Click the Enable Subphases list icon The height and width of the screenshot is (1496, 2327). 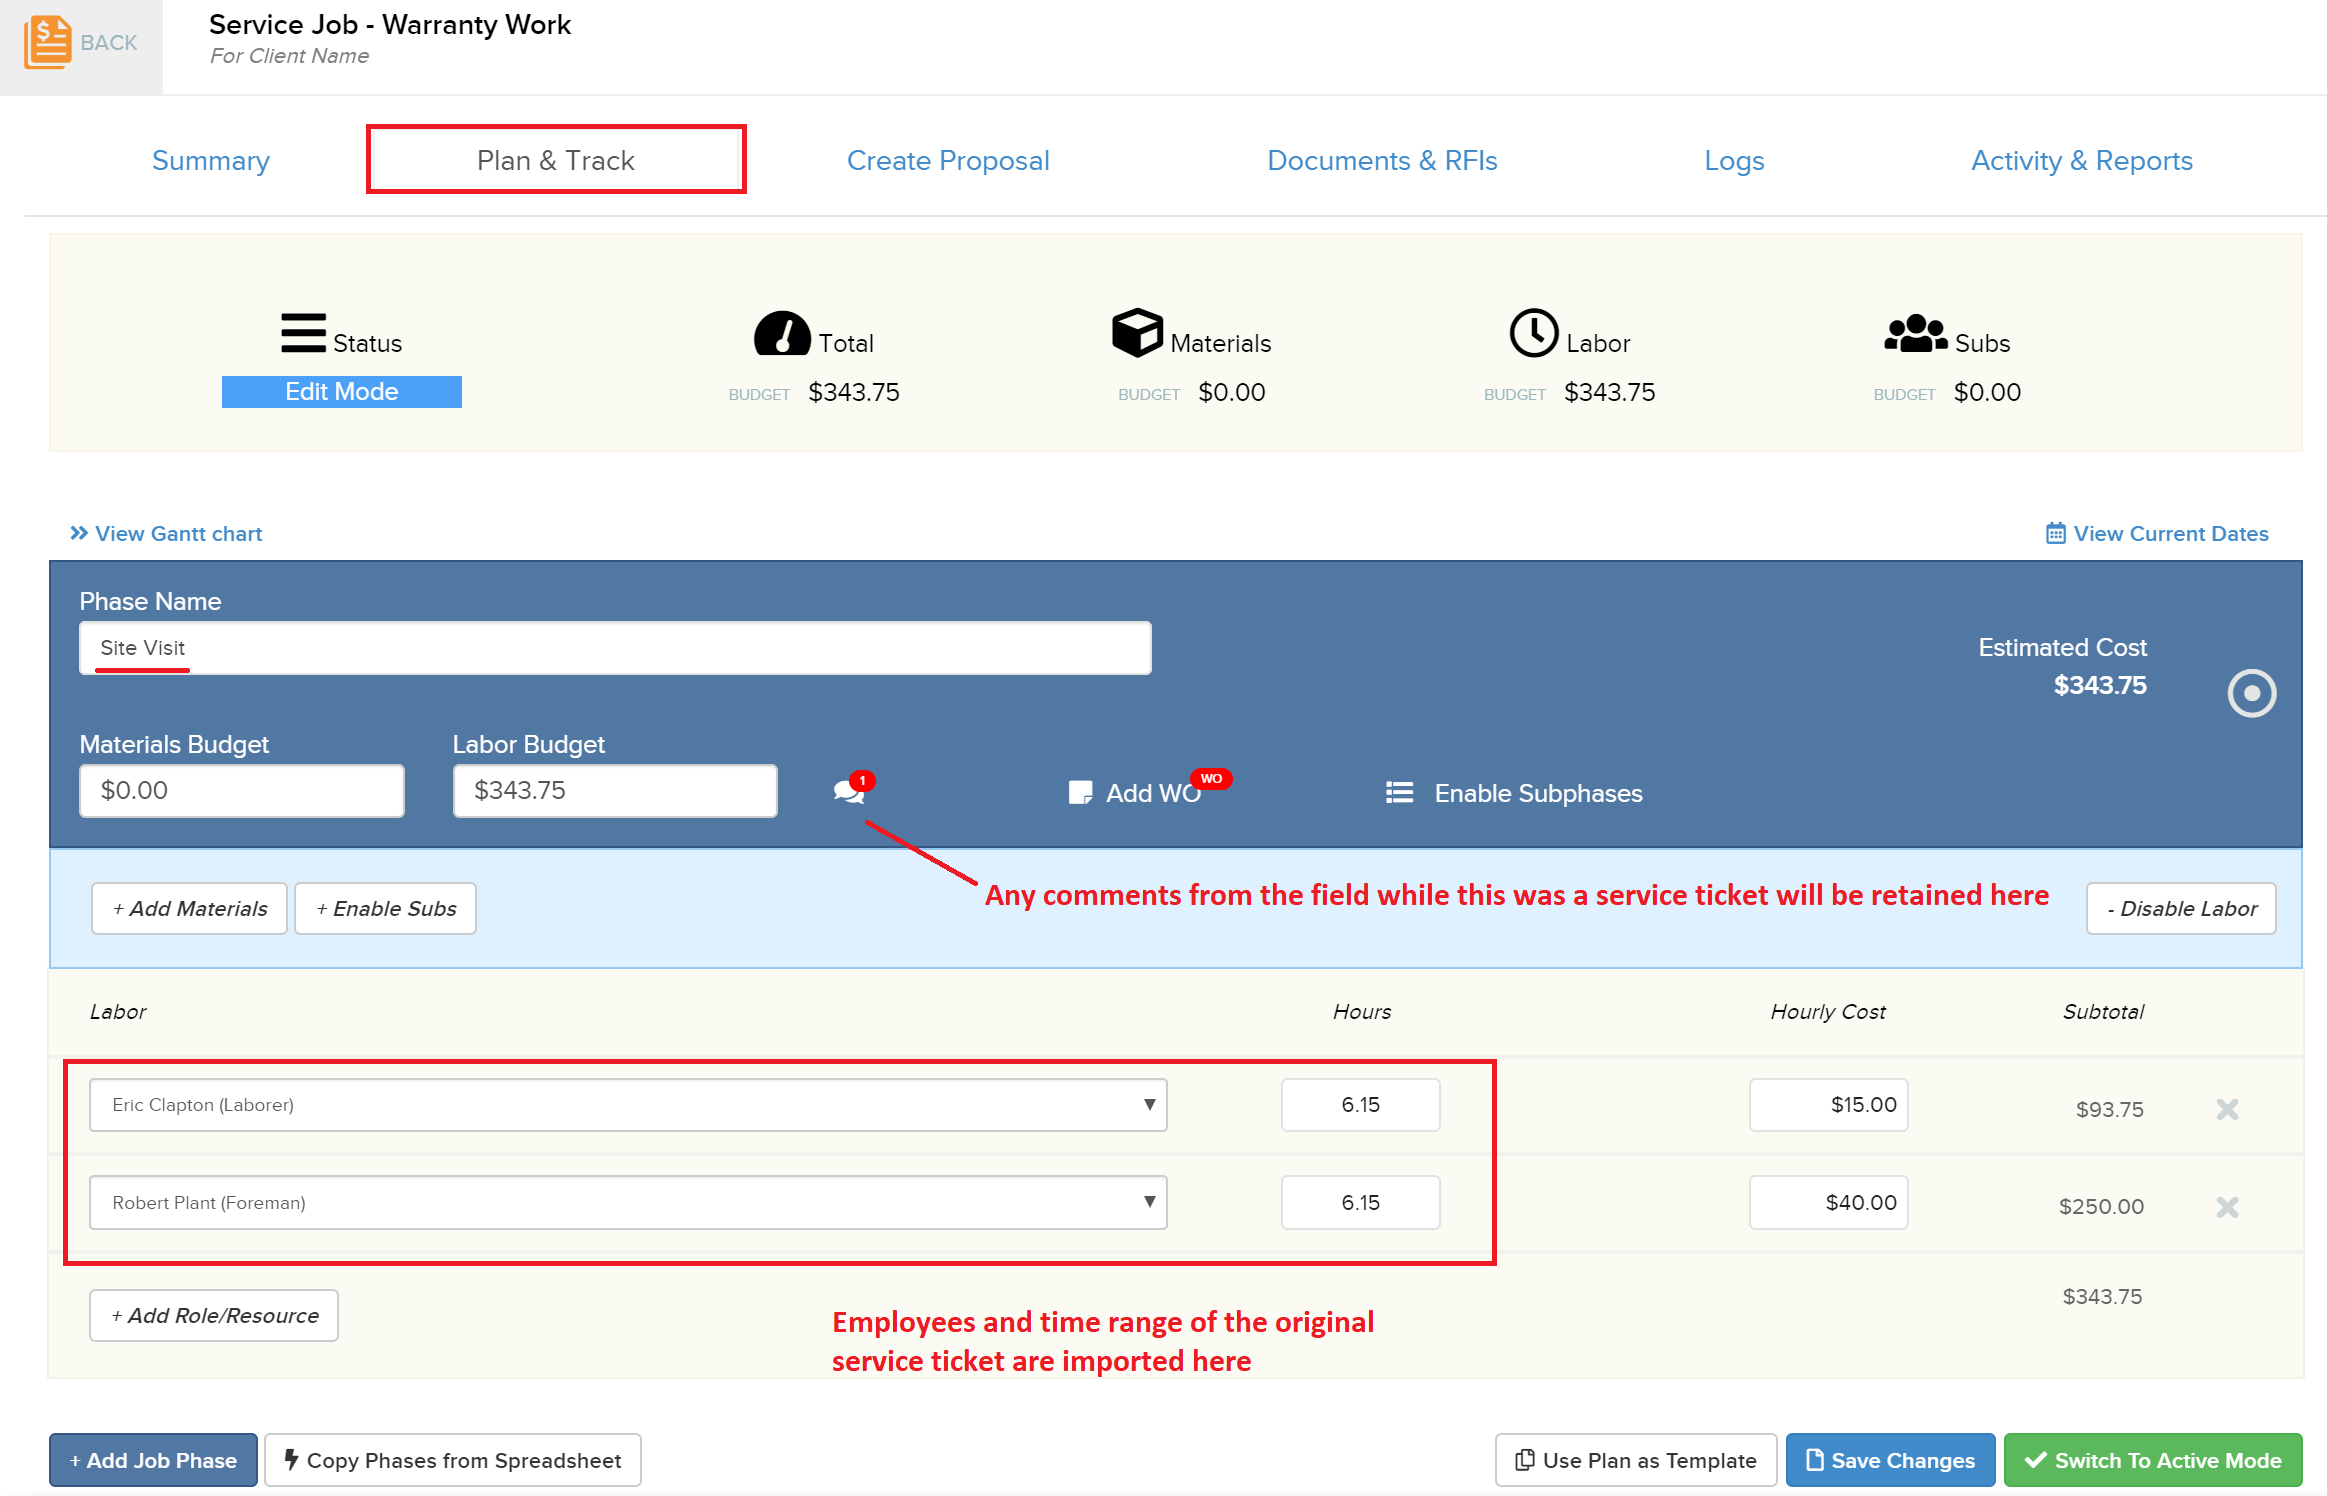point(1399,793)
